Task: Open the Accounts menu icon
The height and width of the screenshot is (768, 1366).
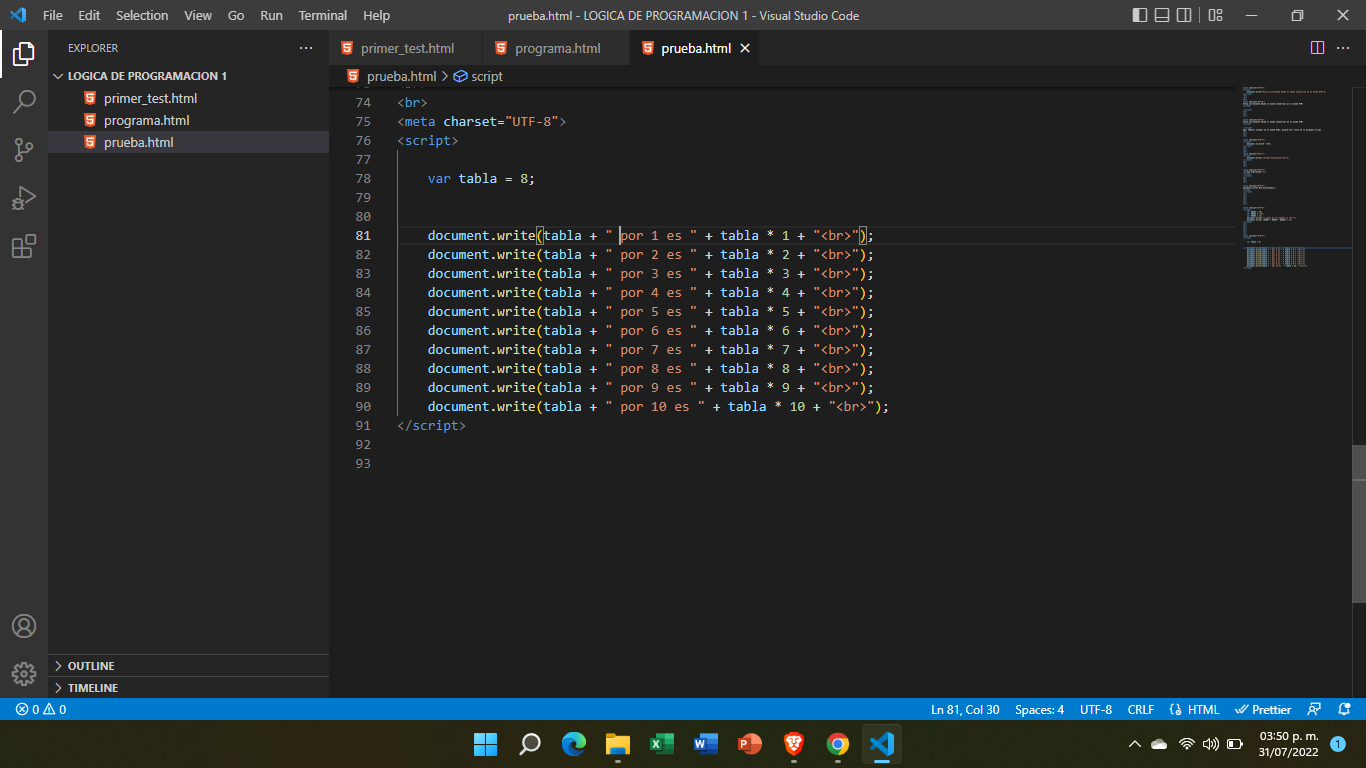Action: click(24, 626)
